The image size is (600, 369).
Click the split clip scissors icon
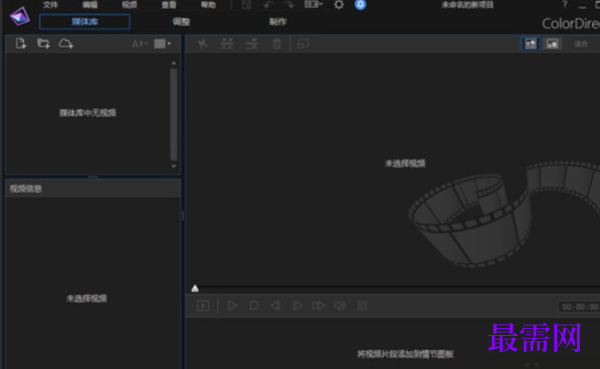pyautogui.click(x=202, y=44)
